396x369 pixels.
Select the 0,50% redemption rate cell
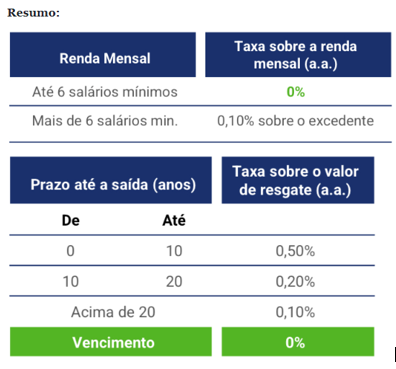coord(295,251)
